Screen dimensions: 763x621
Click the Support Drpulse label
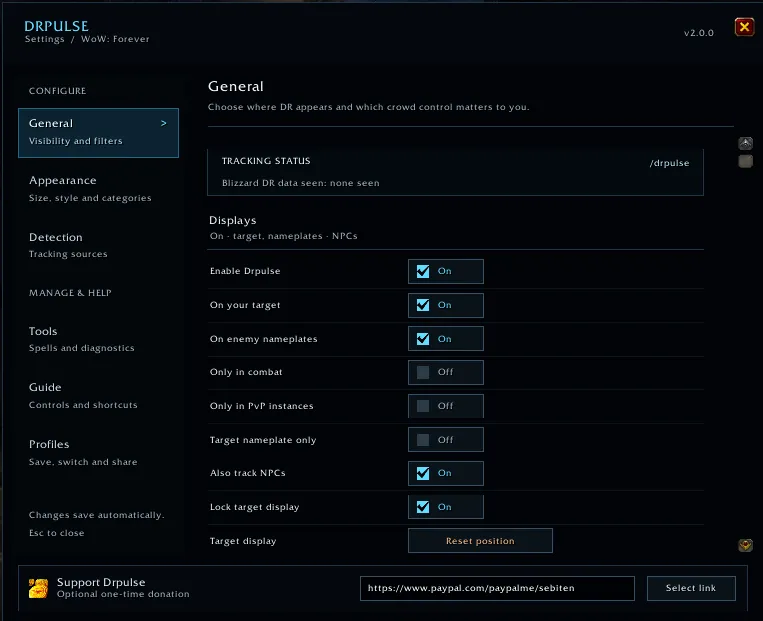101,582
